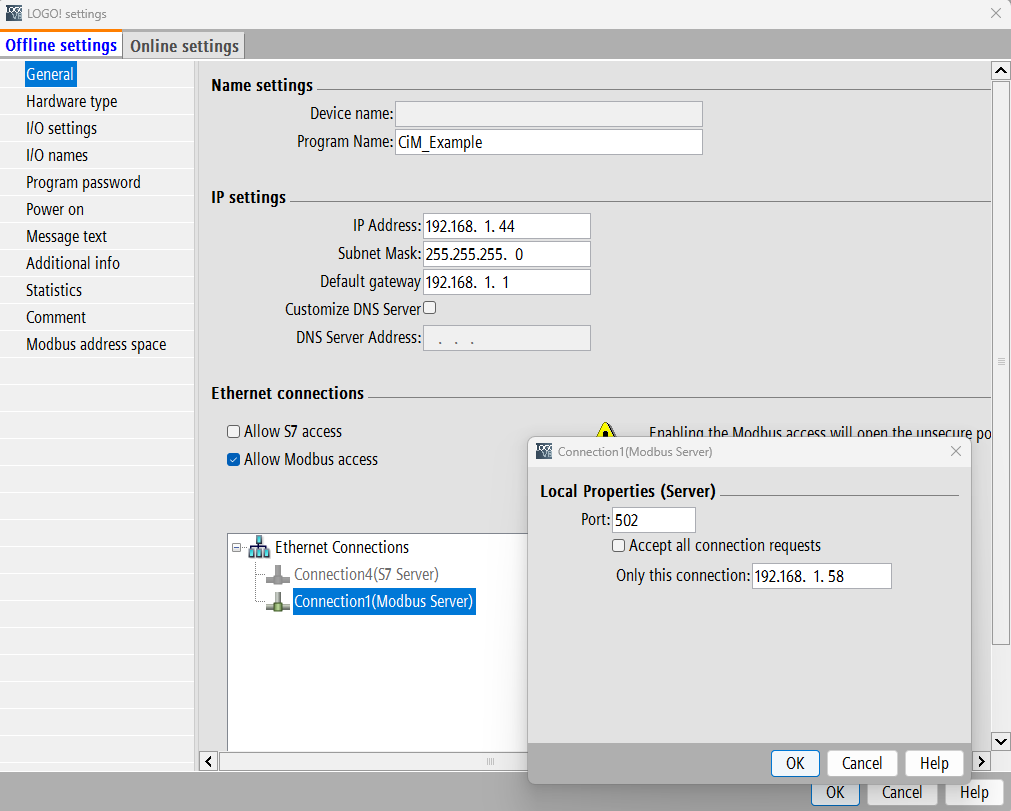Viewport: 1011px width, 811px height.
Task: Select the Hardware type section
Action: (x=72, y=101)
